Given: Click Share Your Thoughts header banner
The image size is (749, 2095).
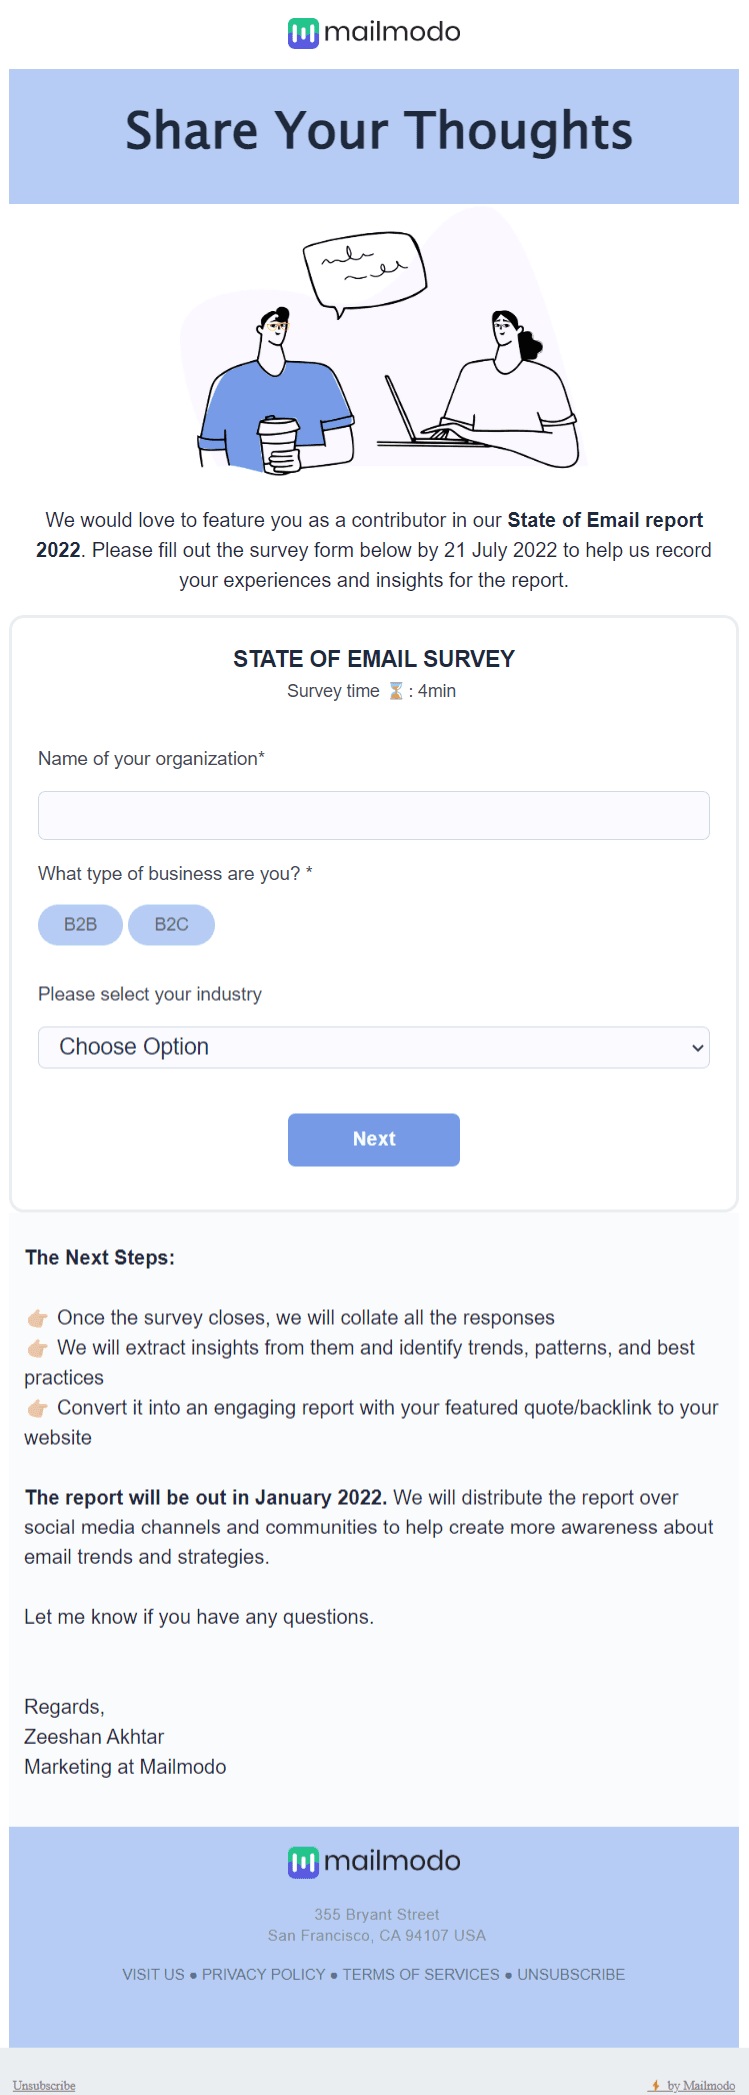Looking at the screenshot, I should (x=374, y=136).
